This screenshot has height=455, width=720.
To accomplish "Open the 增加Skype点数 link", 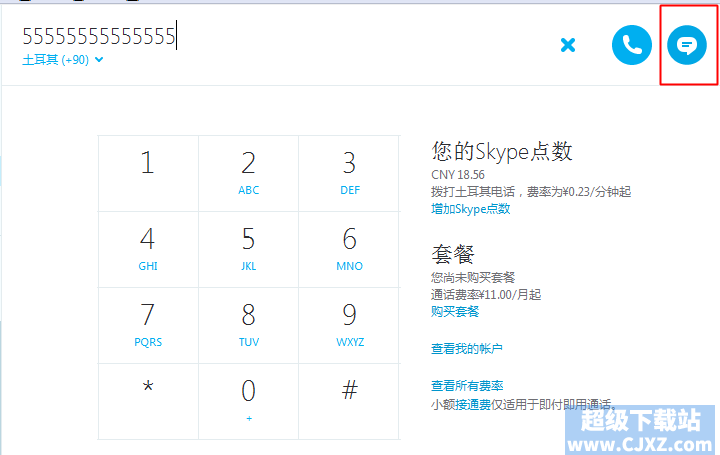I will 471,209.
